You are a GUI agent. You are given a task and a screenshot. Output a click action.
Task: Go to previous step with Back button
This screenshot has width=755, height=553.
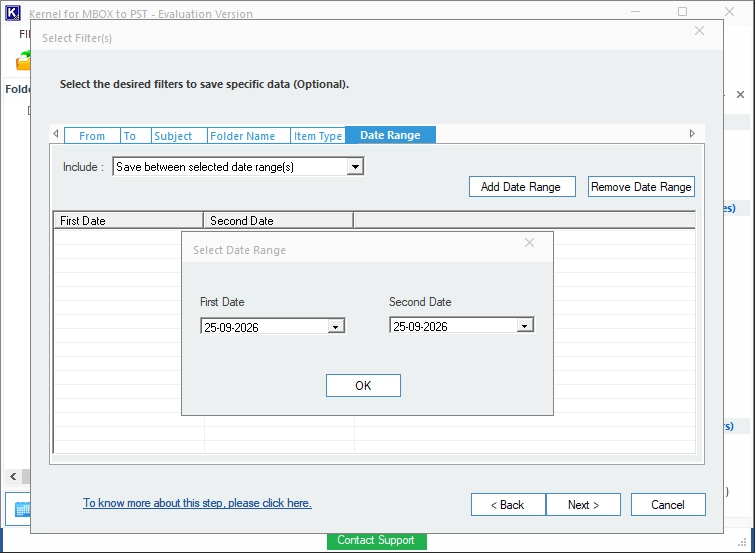[508, 504]
